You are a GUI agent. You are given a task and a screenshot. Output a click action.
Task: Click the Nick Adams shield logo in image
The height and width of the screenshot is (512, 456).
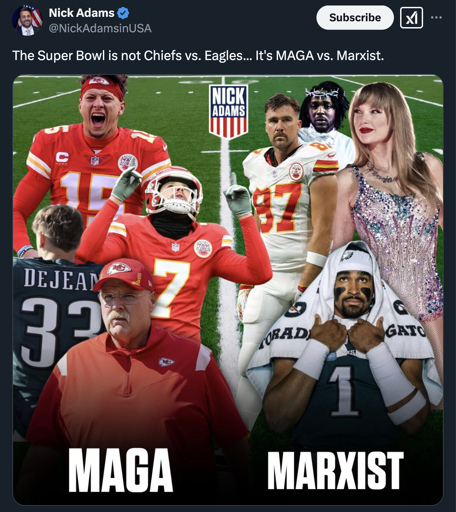coord(228,111)
